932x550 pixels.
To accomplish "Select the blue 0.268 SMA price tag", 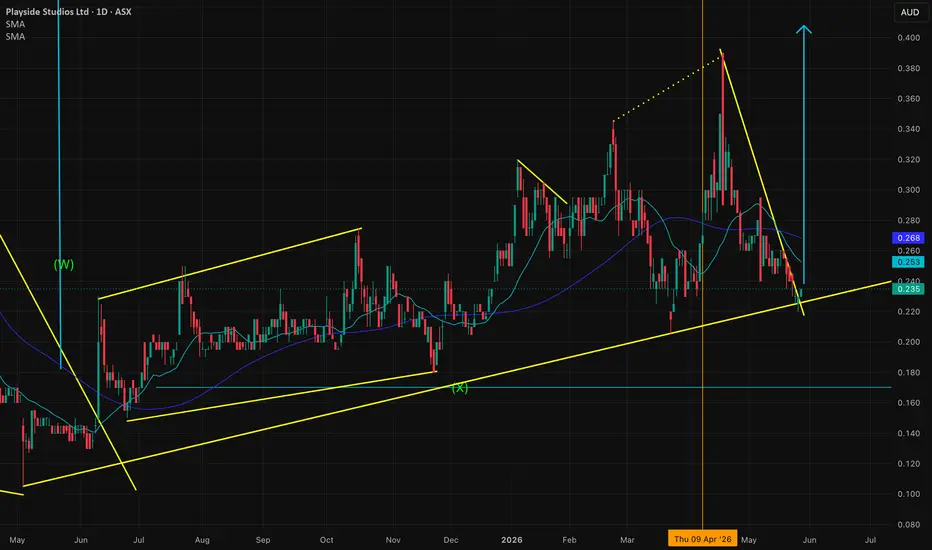I will (x=908, y=238).
